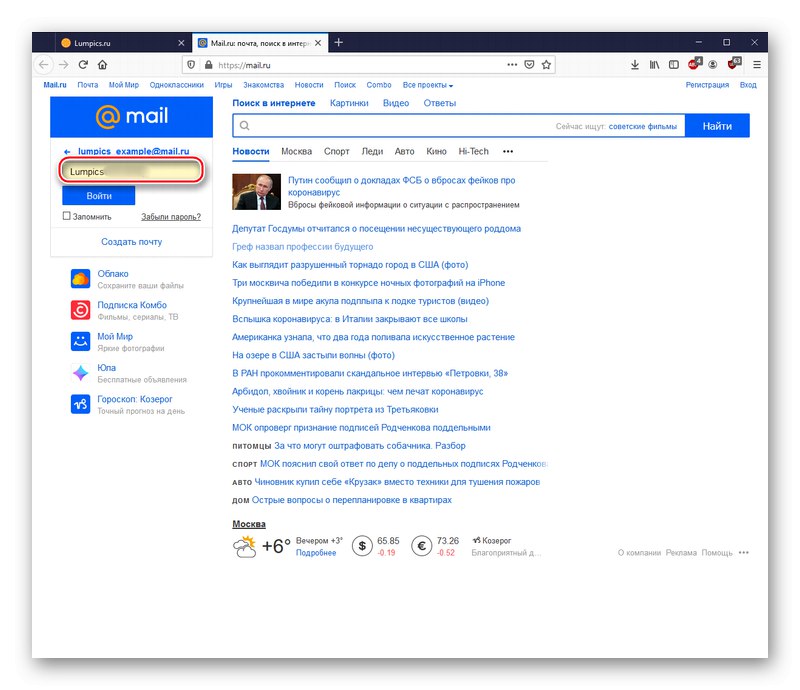800x690 pixels.
Task: Open the Спорт news tab
Action: tap(337, 152)
